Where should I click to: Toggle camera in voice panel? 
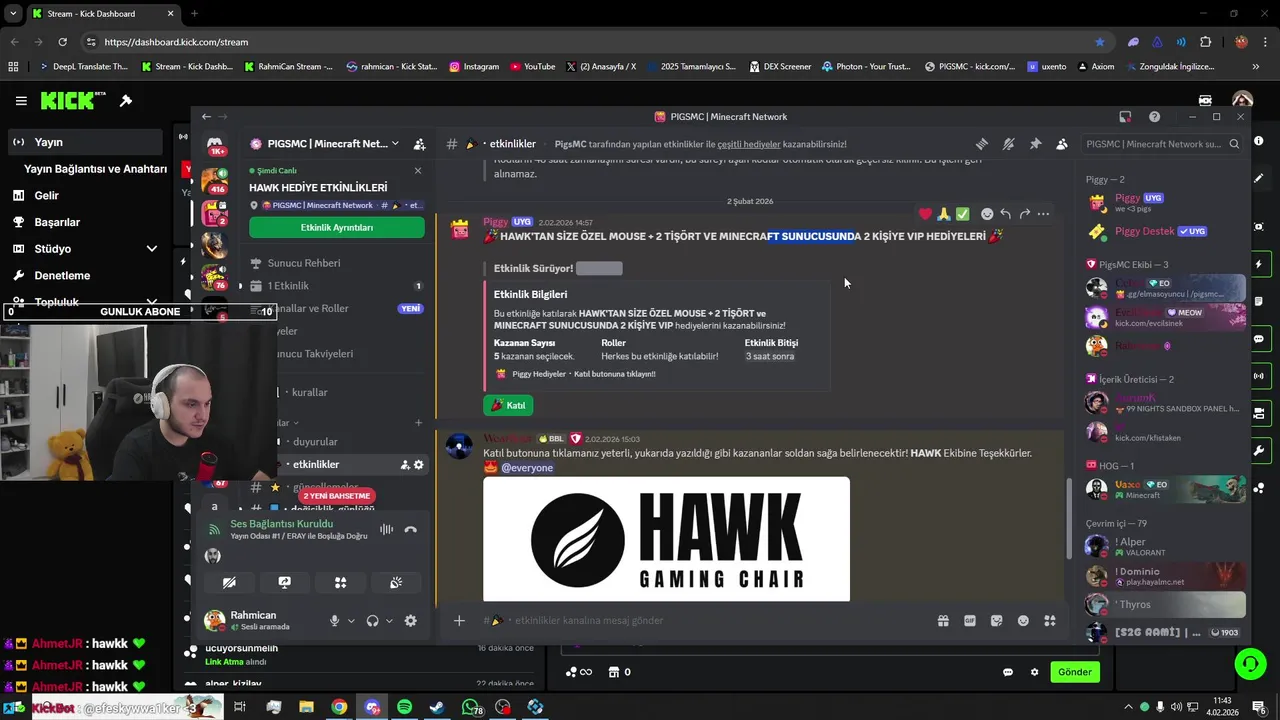229,582
